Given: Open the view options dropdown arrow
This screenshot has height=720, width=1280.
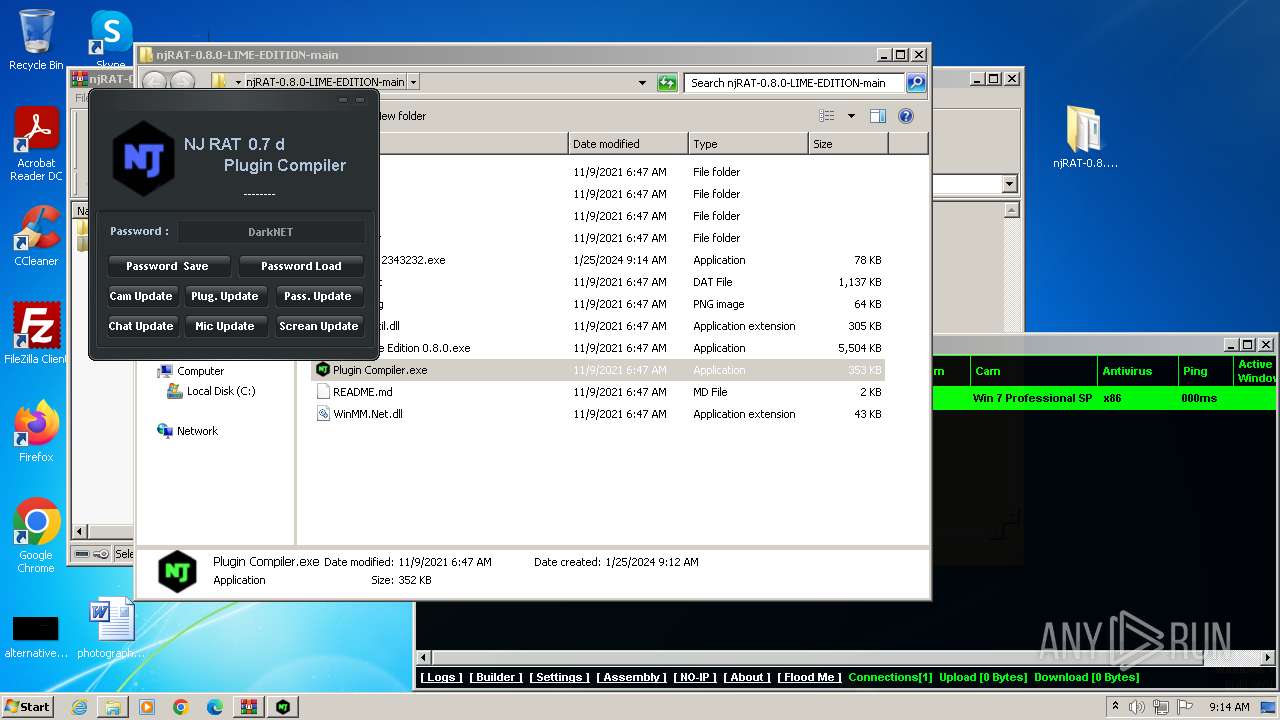Looking at the screenshot, I should pos(851,116).
